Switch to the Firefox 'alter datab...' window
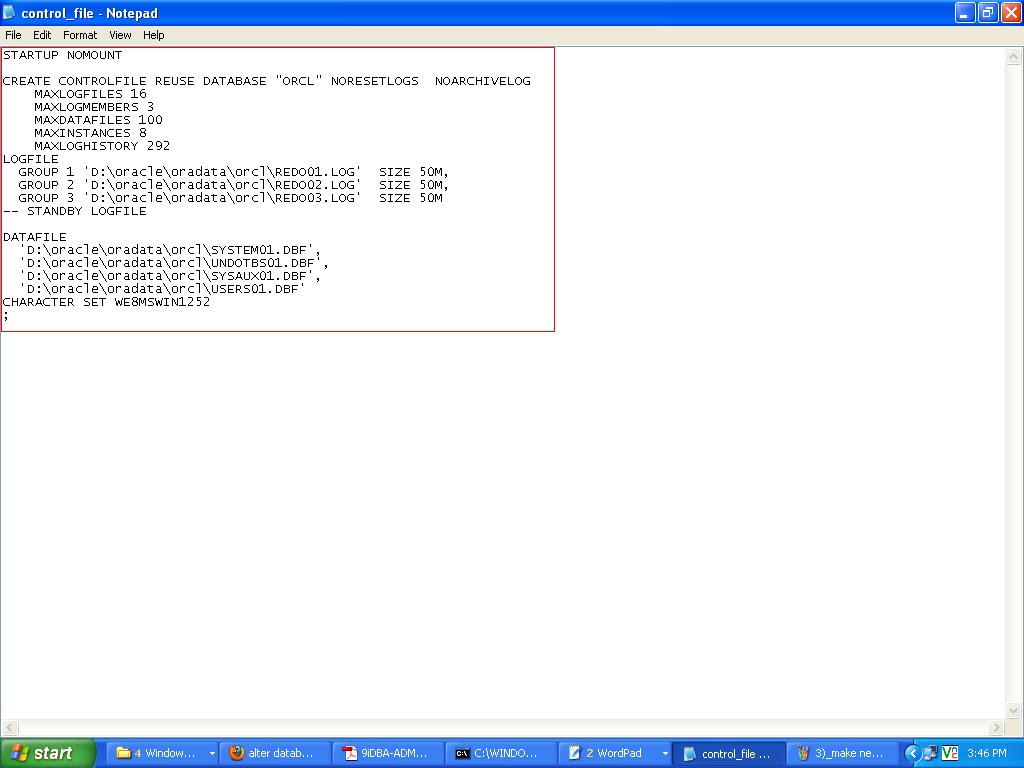 coord(274,752)
